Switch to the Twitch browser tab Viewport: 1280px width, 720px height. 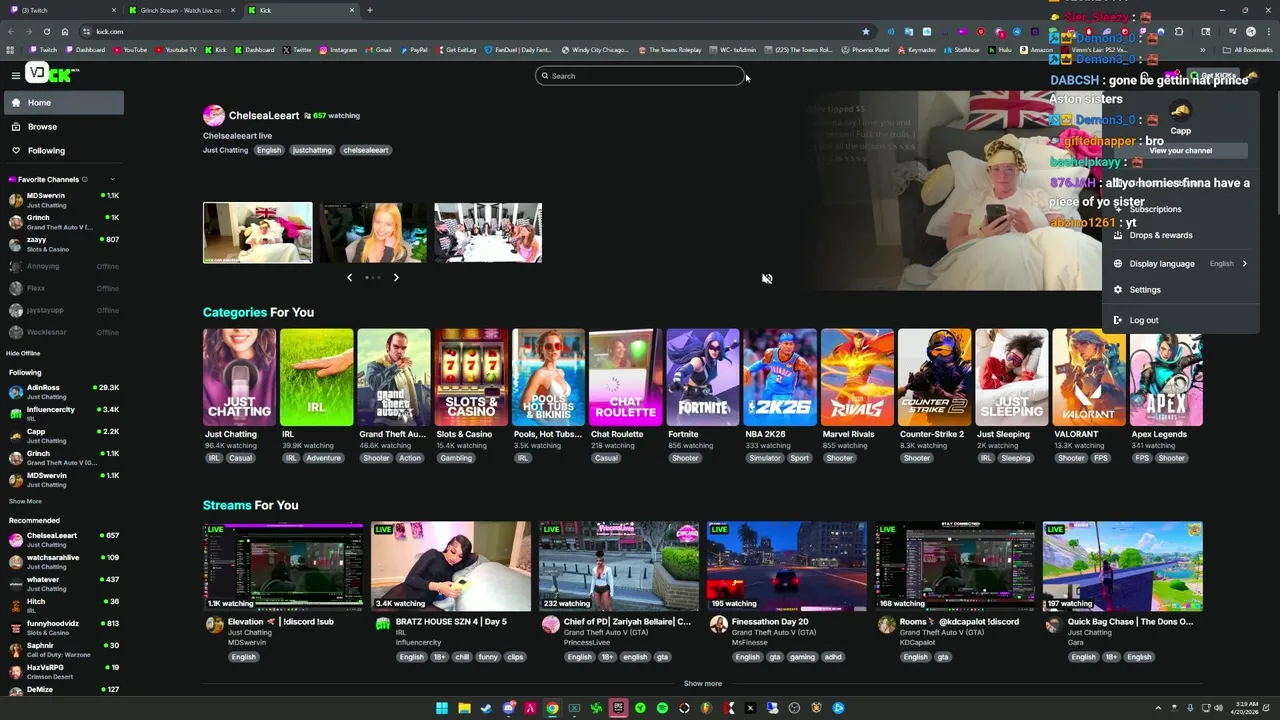coord(60,10)
